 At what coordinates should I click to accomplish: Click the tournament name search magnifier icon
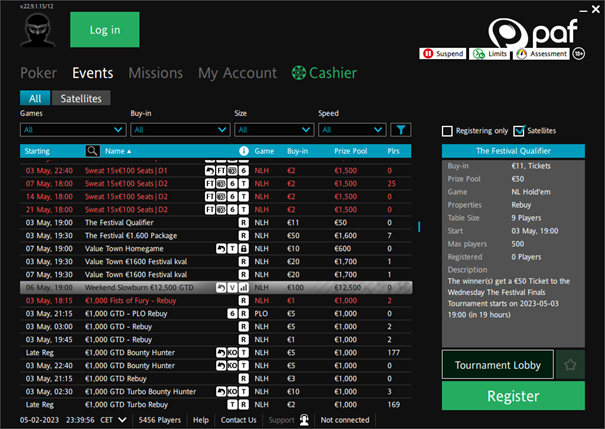pos(93,151)
